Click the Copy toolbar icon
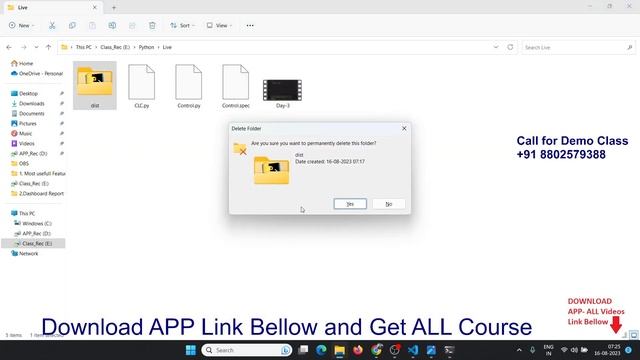 [72, 25]
